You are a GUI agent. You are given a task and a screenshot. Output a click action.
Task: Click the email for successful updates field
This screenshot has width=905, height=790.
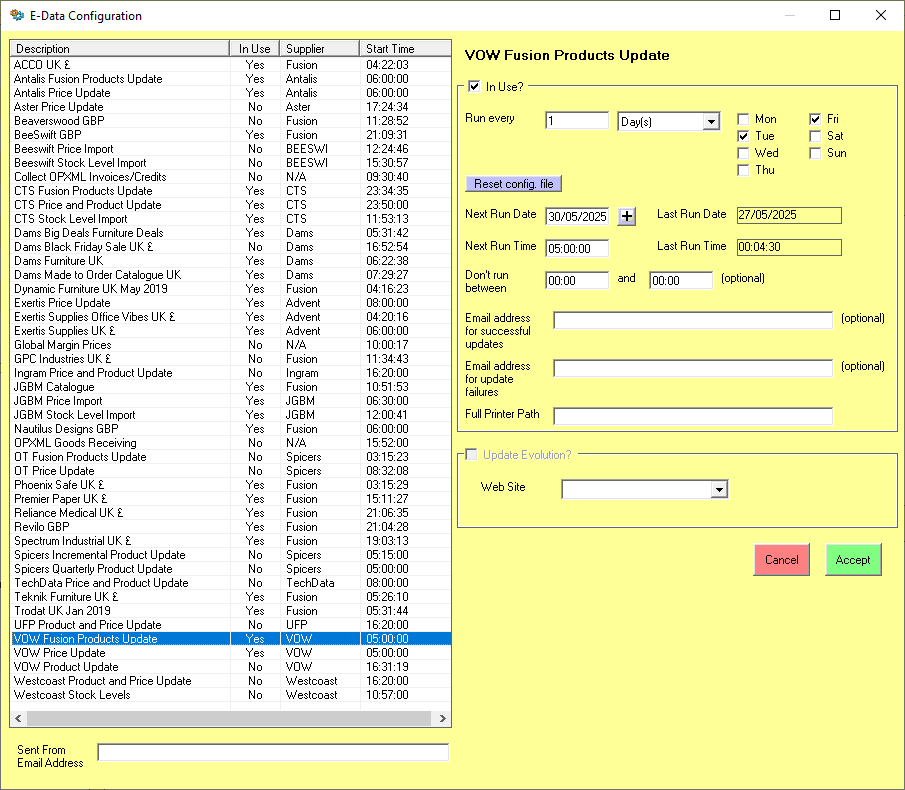693,320
